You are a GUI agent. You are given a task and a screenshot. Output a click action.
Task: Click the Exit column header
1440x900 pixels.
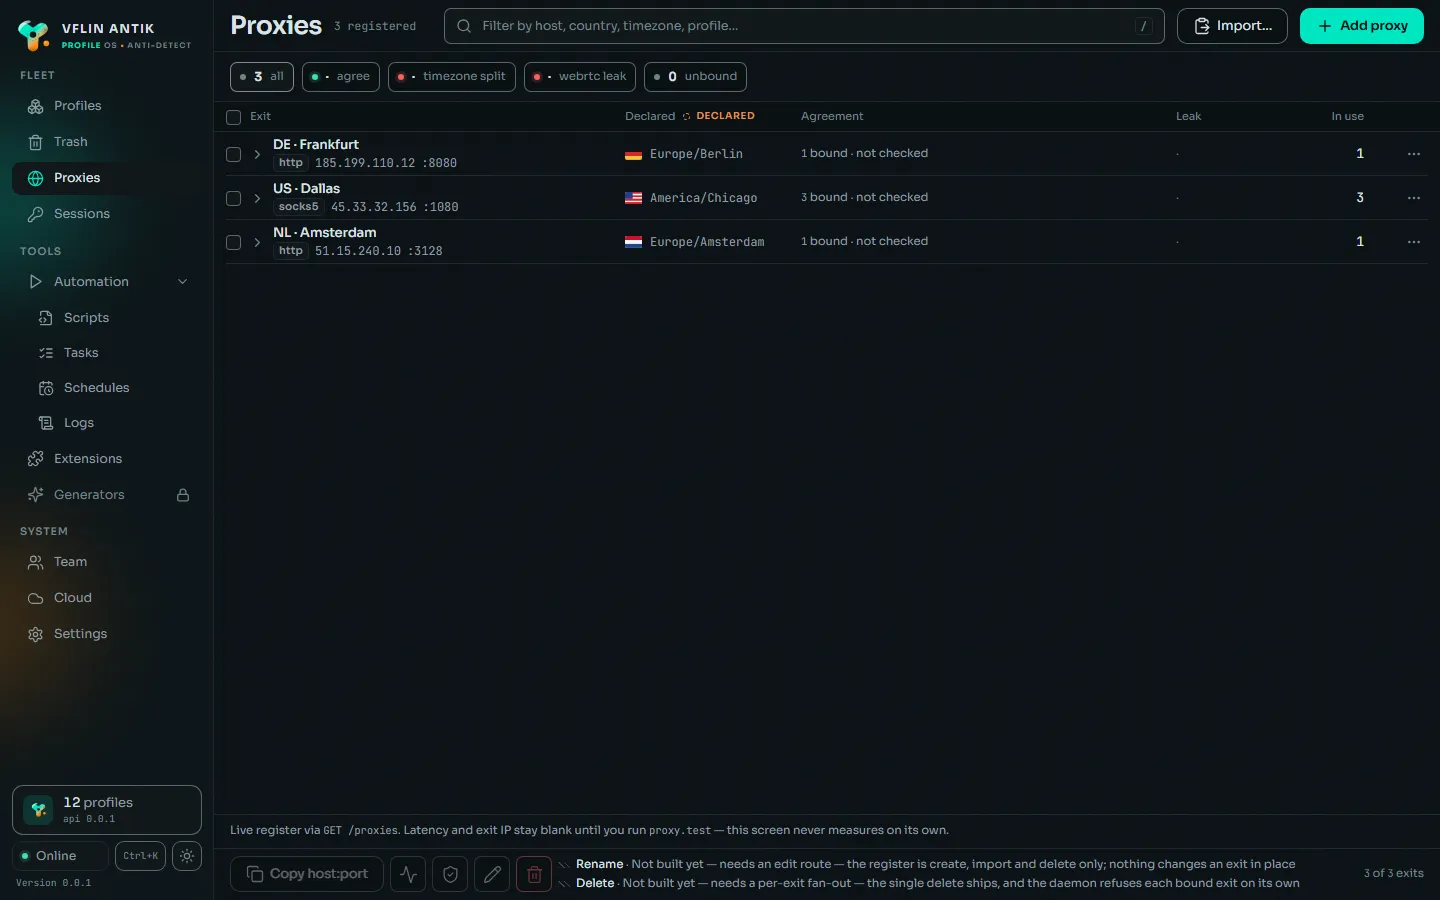260,117
